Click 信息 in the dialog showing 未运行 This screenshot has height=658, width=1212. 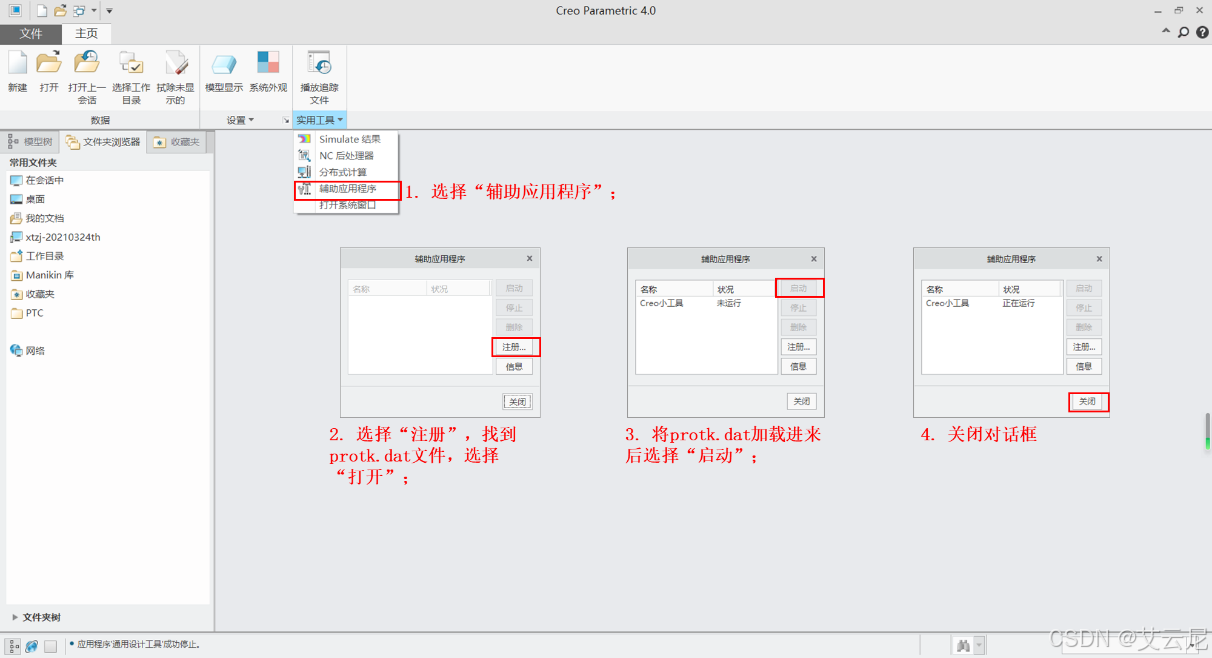799,366
